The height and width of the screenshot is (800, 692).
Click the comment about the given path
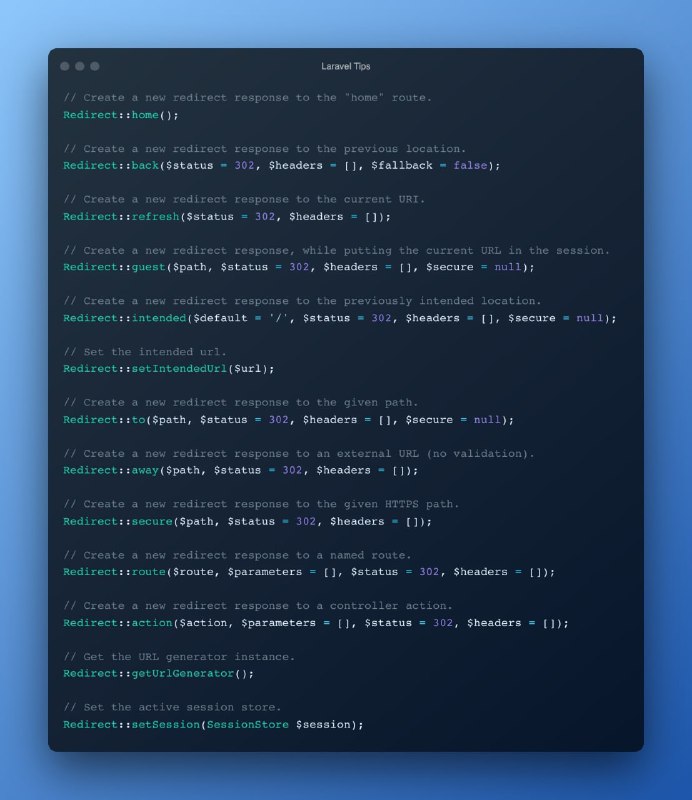(x=240, y=402)
